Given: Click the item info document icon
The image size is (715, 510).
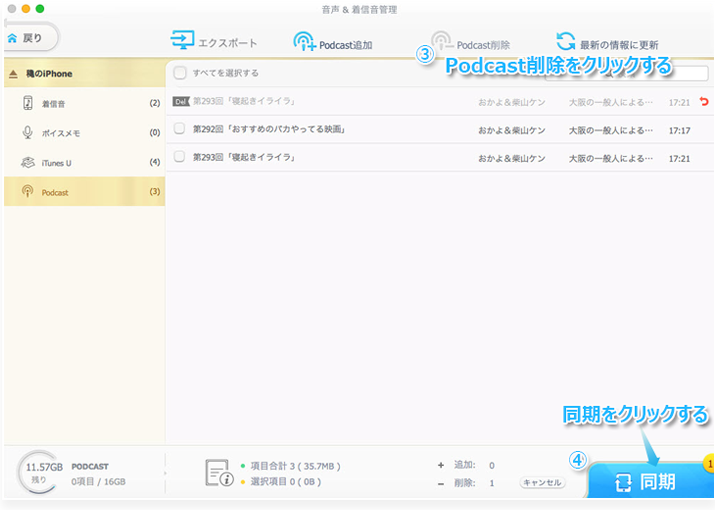Looking at the screenshot, I should [x=219, y=473].
